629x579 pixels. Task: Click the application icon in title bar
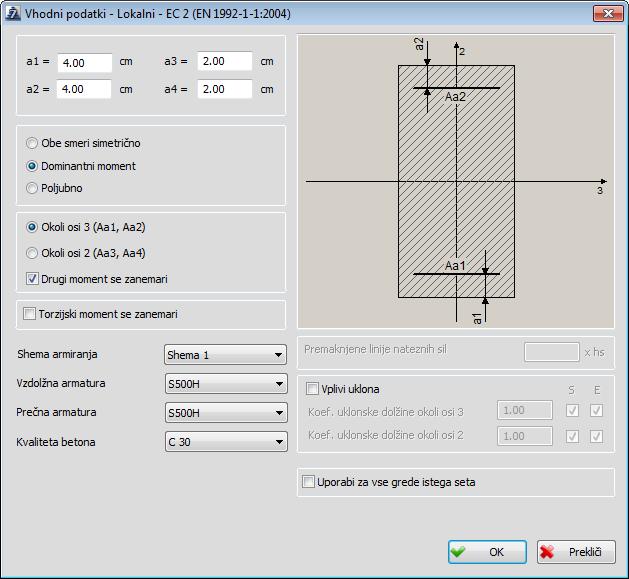[12, 13]
